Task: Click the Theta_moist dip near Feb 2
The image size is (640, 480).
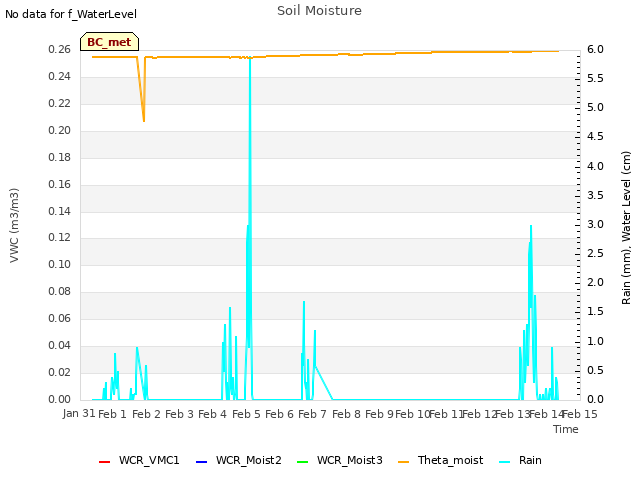Action: click(144, 121)
